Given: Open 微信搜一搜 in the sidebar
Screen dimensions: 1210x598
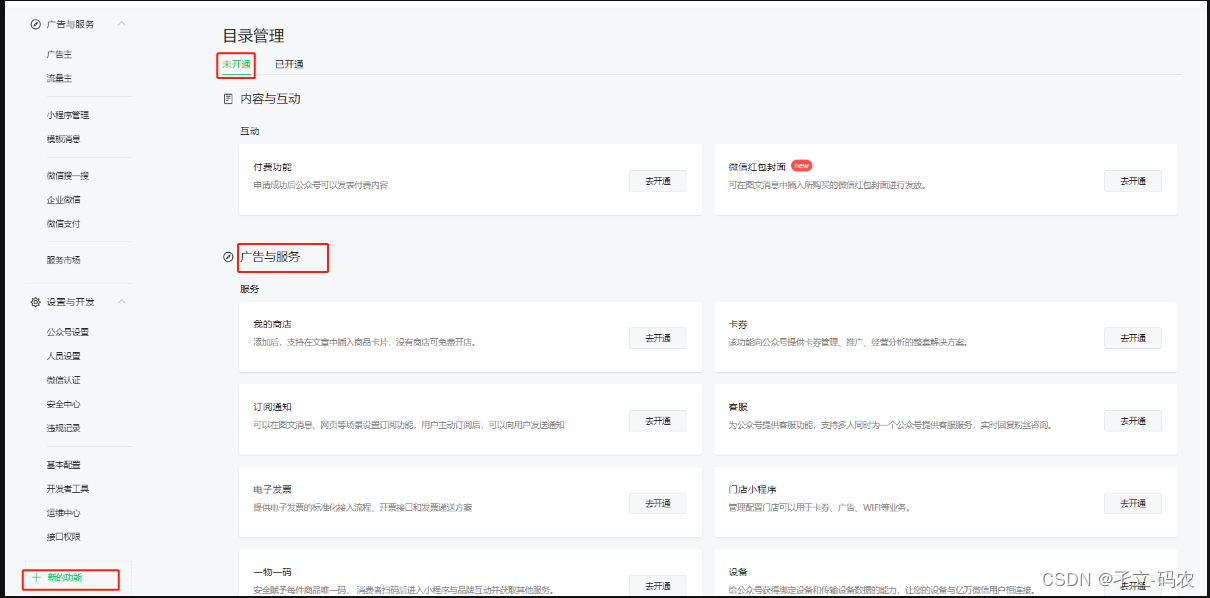Looking at the screenshot, I should [x=68, y=176].
